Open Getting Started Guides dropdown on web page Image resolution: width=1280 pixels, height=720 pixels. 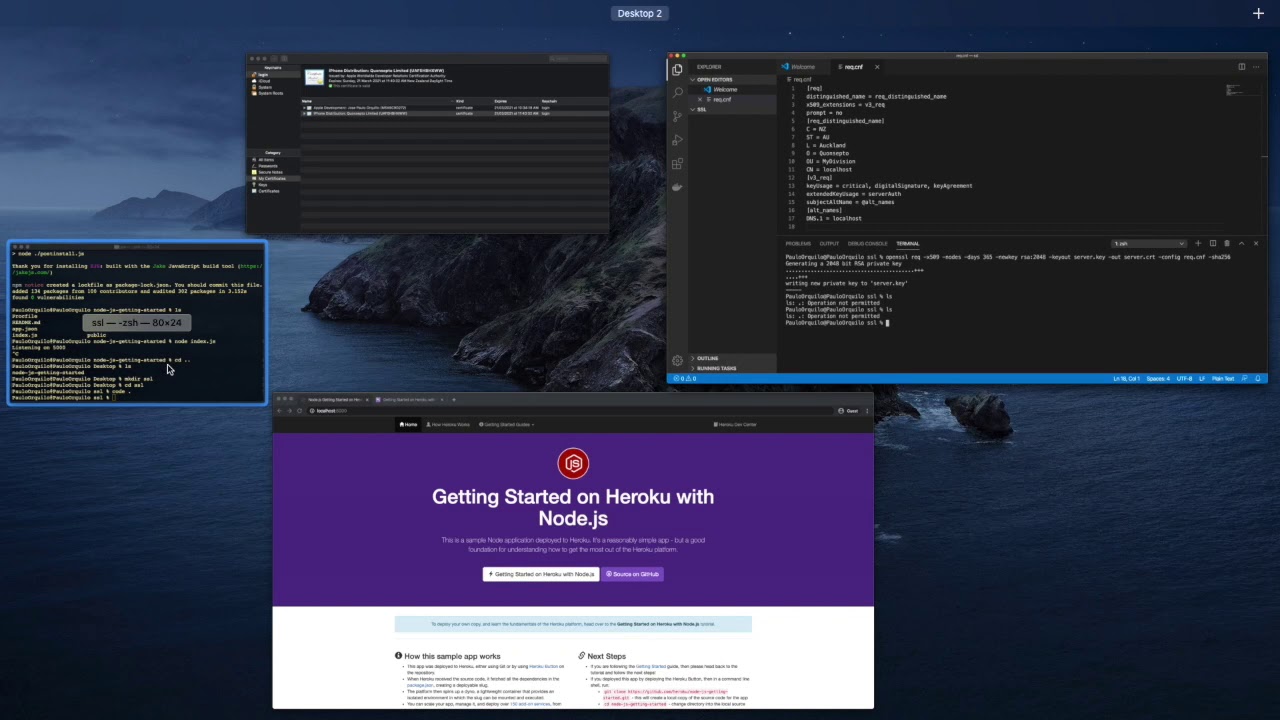pos(506,425)
